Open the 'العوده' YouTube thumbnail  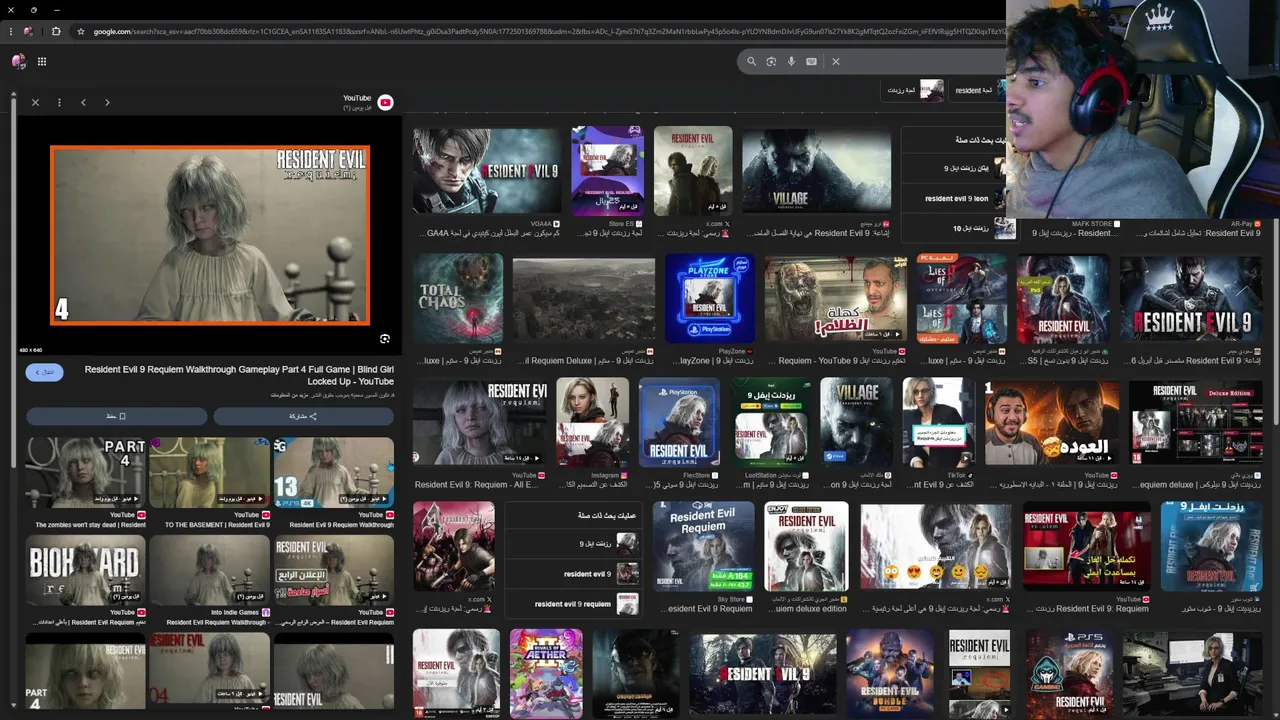click(1051, 421)
